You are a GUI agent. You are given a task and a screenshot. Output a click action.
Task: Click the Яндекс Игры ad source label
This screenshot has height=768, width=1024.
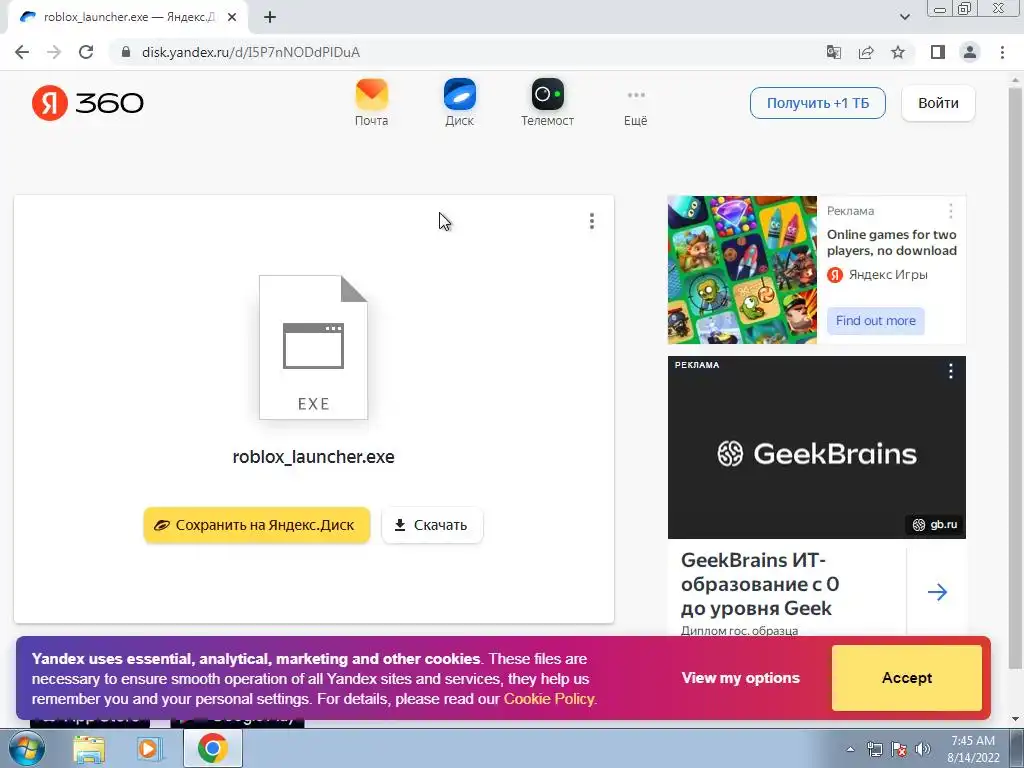(x=877, y=275)
